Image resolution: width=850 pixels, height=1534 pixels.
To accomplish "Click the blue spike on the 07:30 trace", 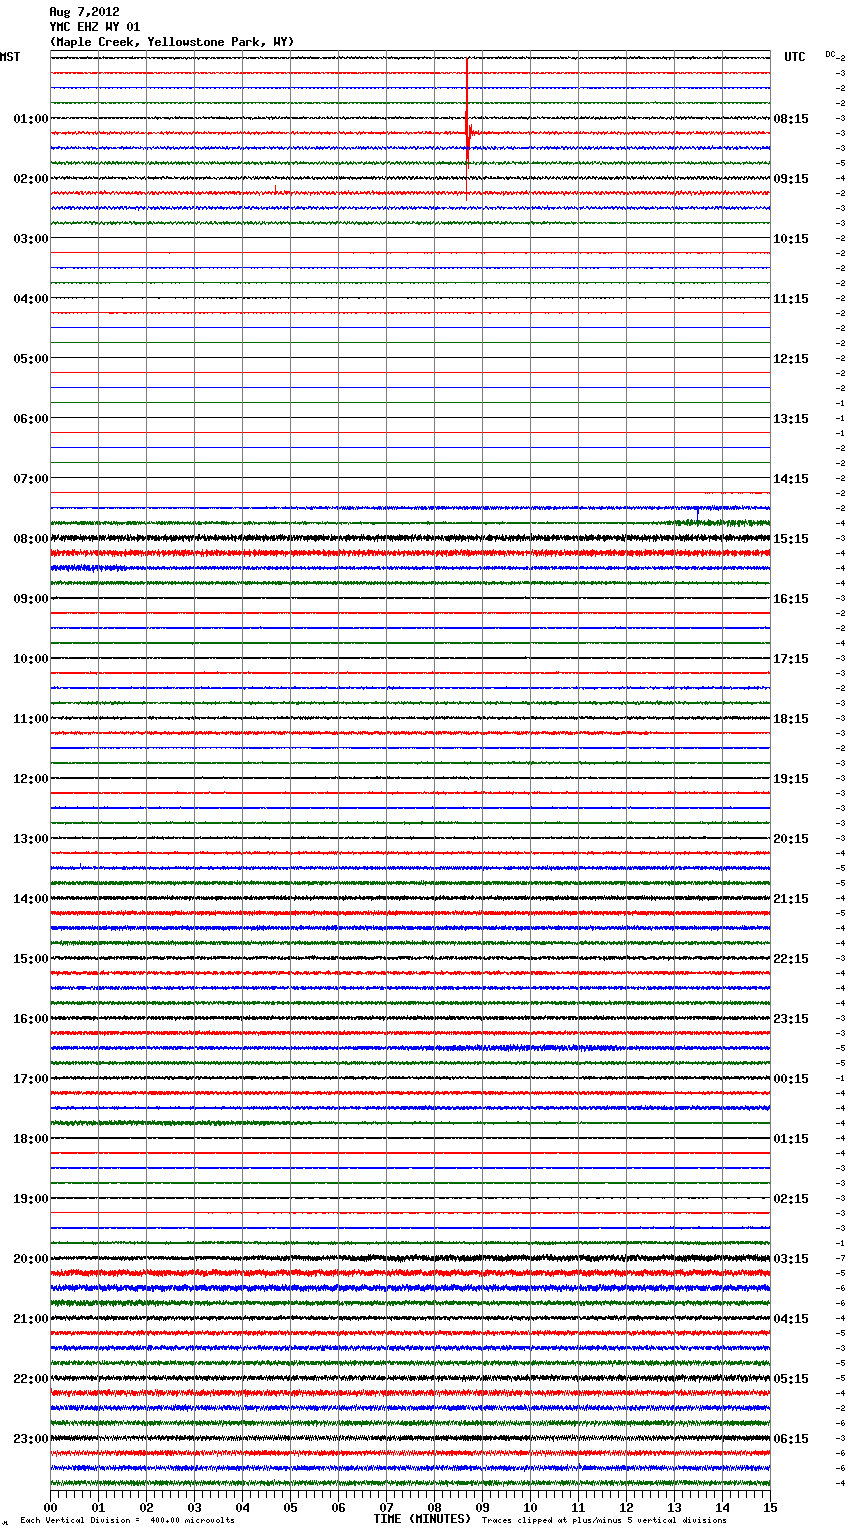I will [x=697, y=513].
